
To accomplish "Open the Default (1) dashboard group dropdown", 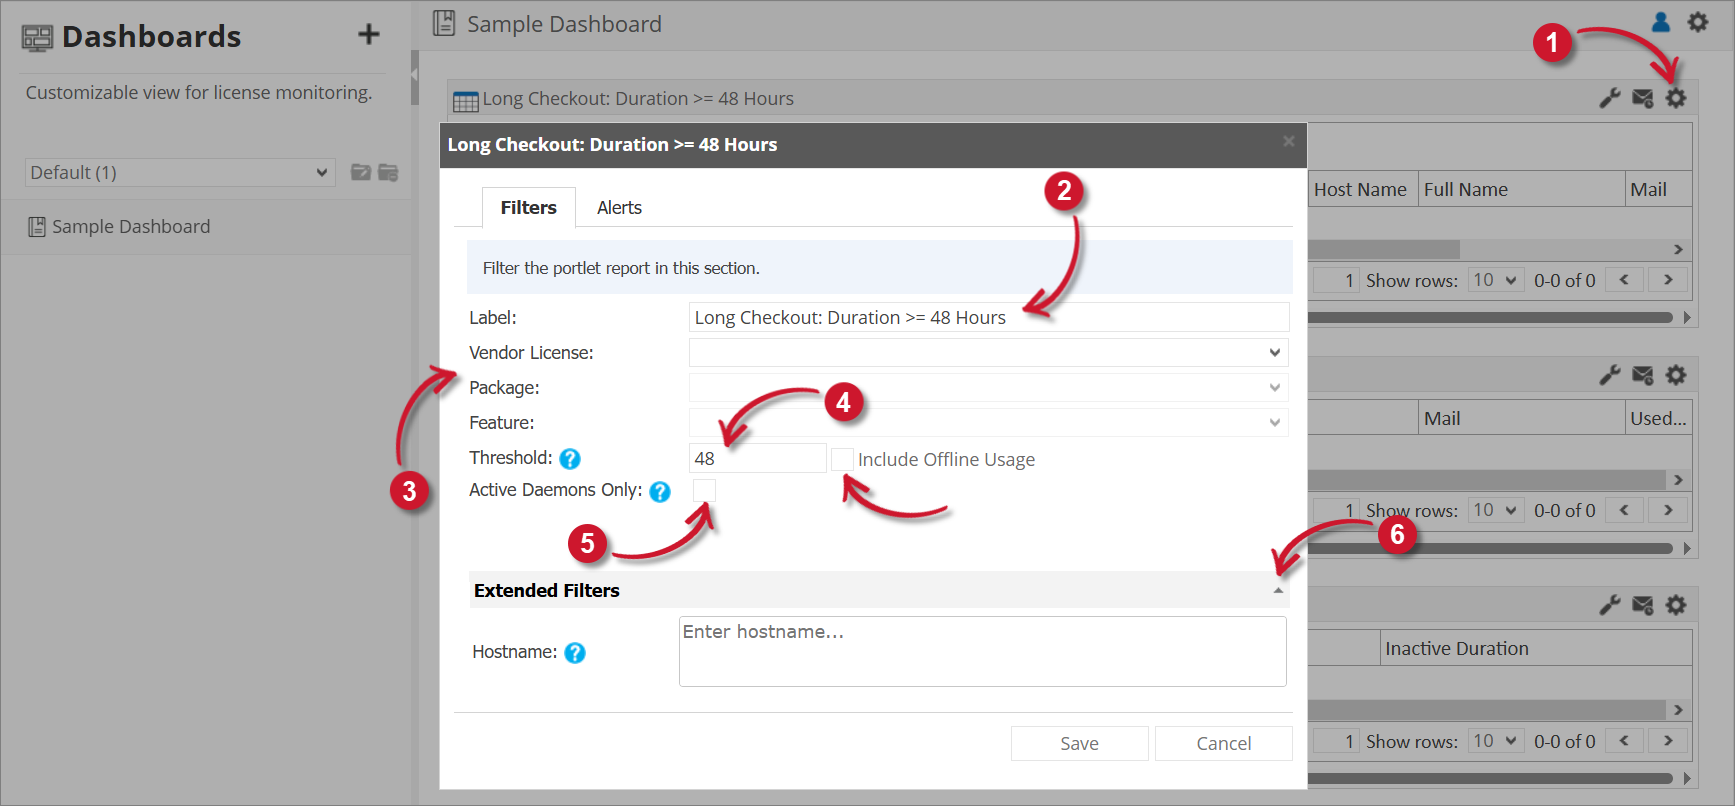I will 180,172.
